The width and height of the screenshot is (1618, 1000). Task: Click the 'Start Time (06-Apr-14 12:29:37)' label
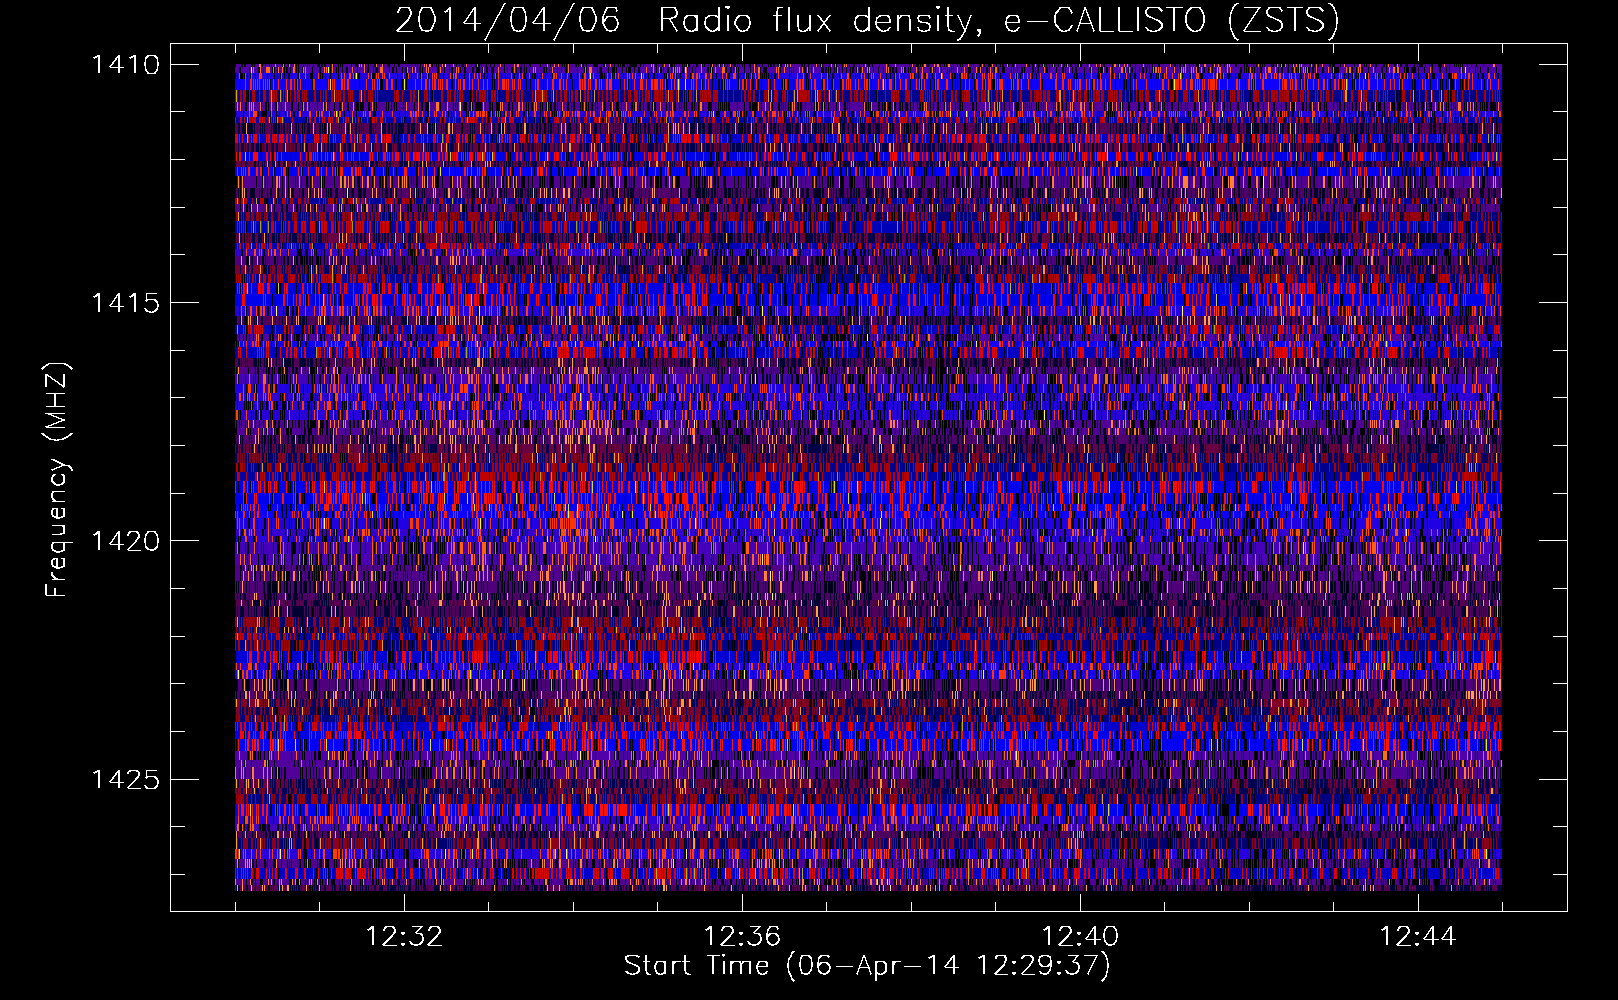[867, 966]
